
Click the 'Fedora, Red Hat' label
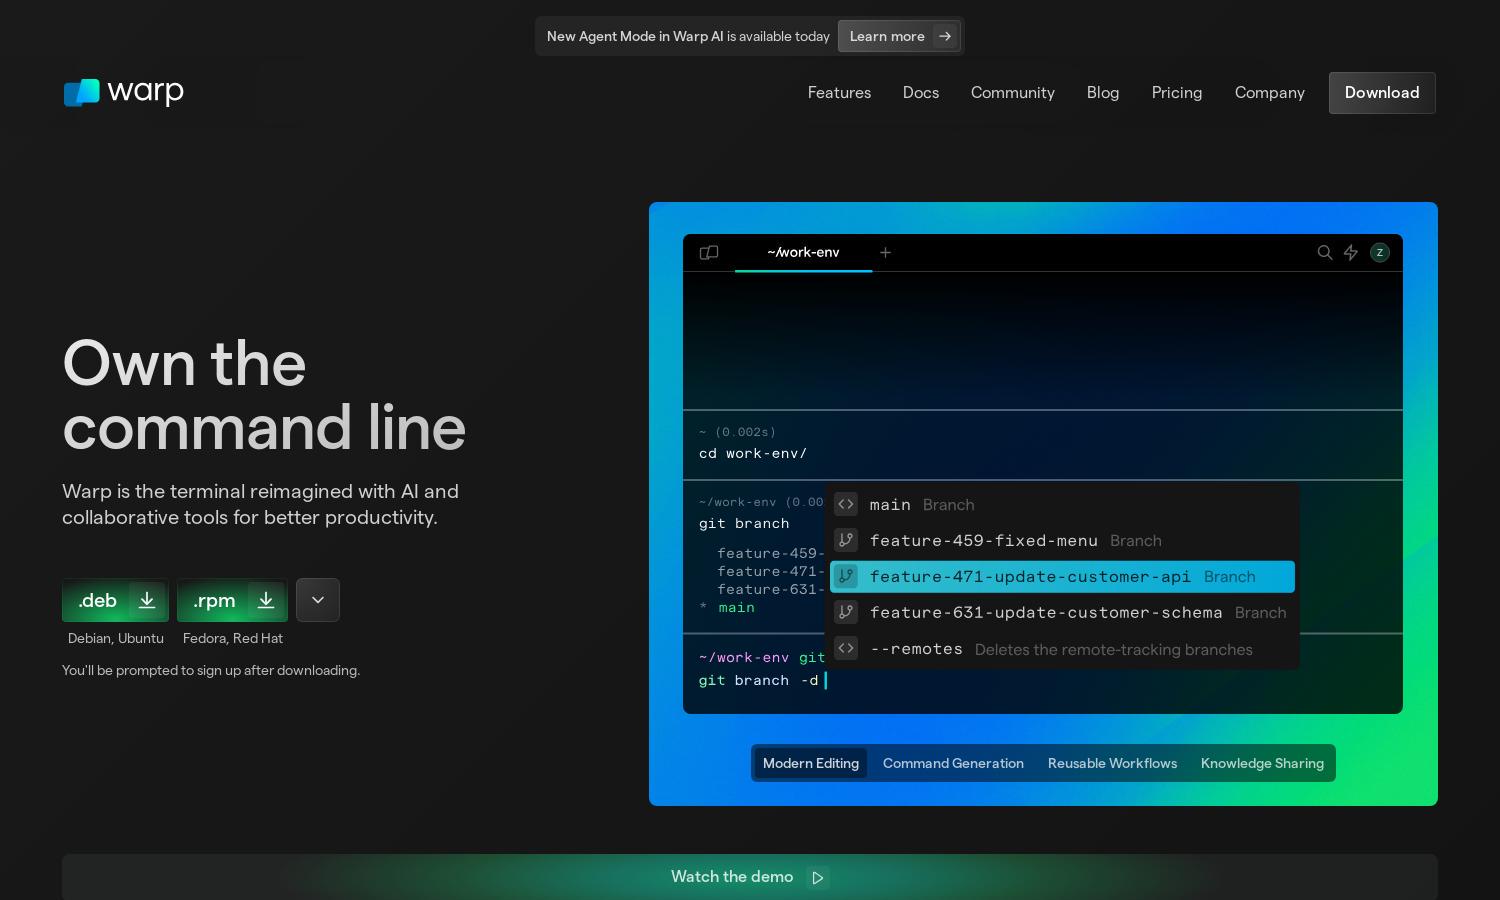coord(233,638)
